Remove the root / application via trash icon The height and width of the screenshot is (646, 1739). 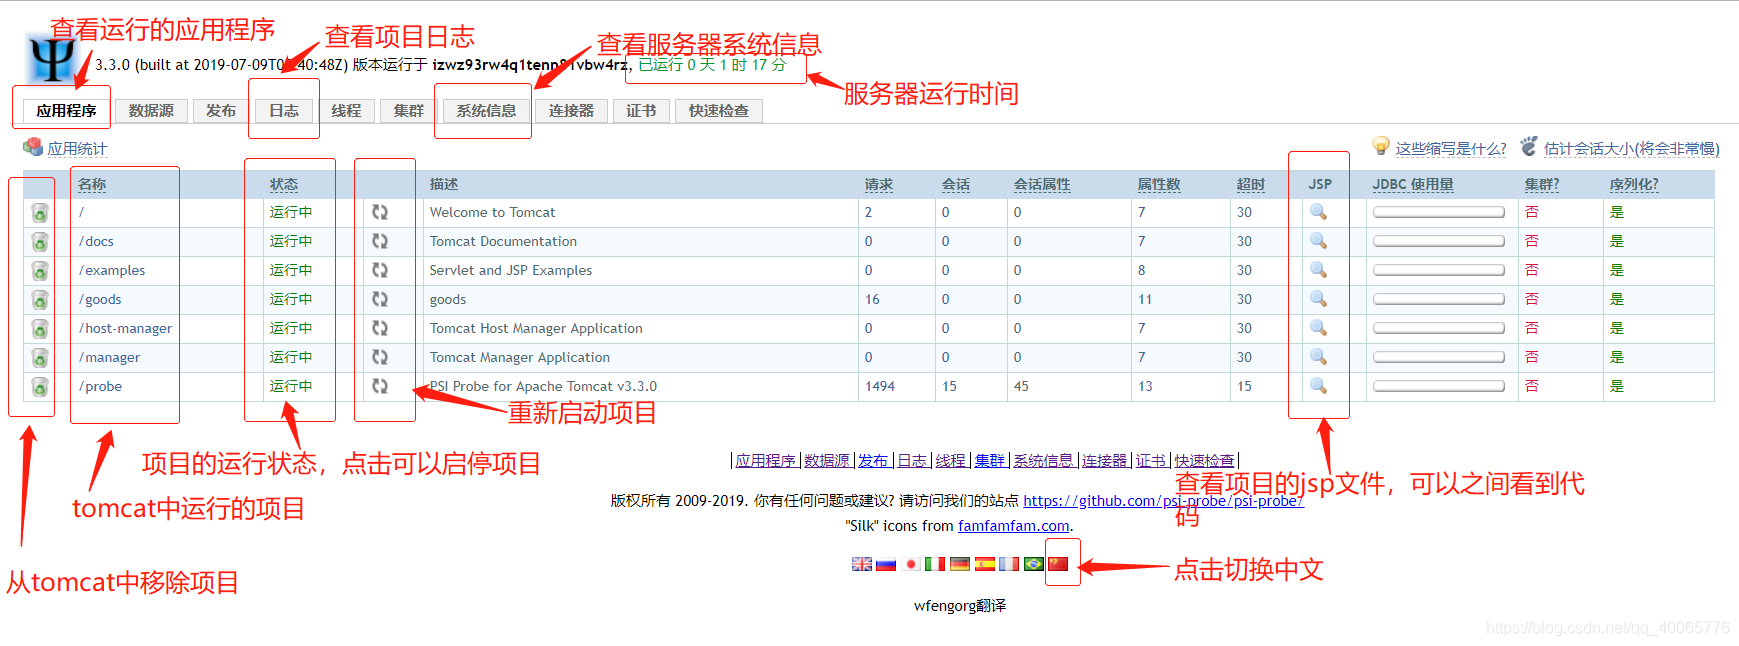point(39,213)
